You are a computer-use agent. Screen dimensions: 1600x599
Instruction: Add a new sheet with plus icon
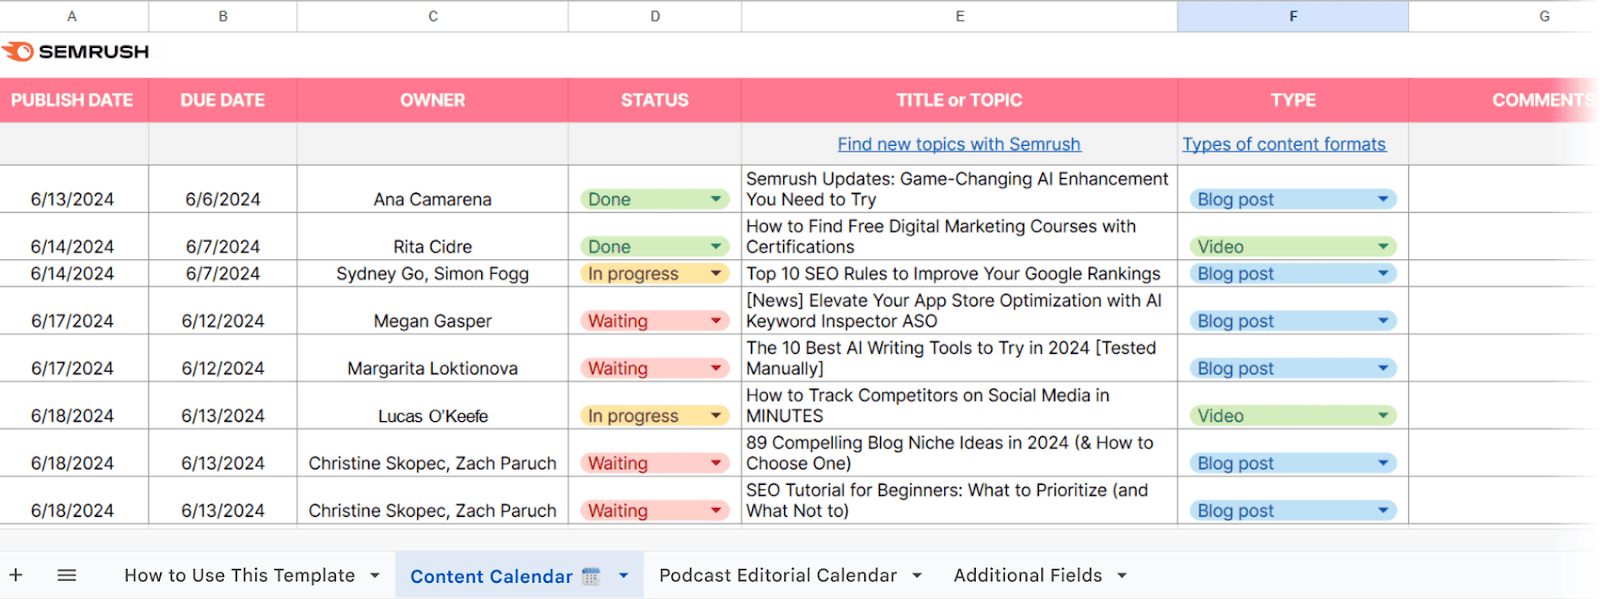point(16,575)
